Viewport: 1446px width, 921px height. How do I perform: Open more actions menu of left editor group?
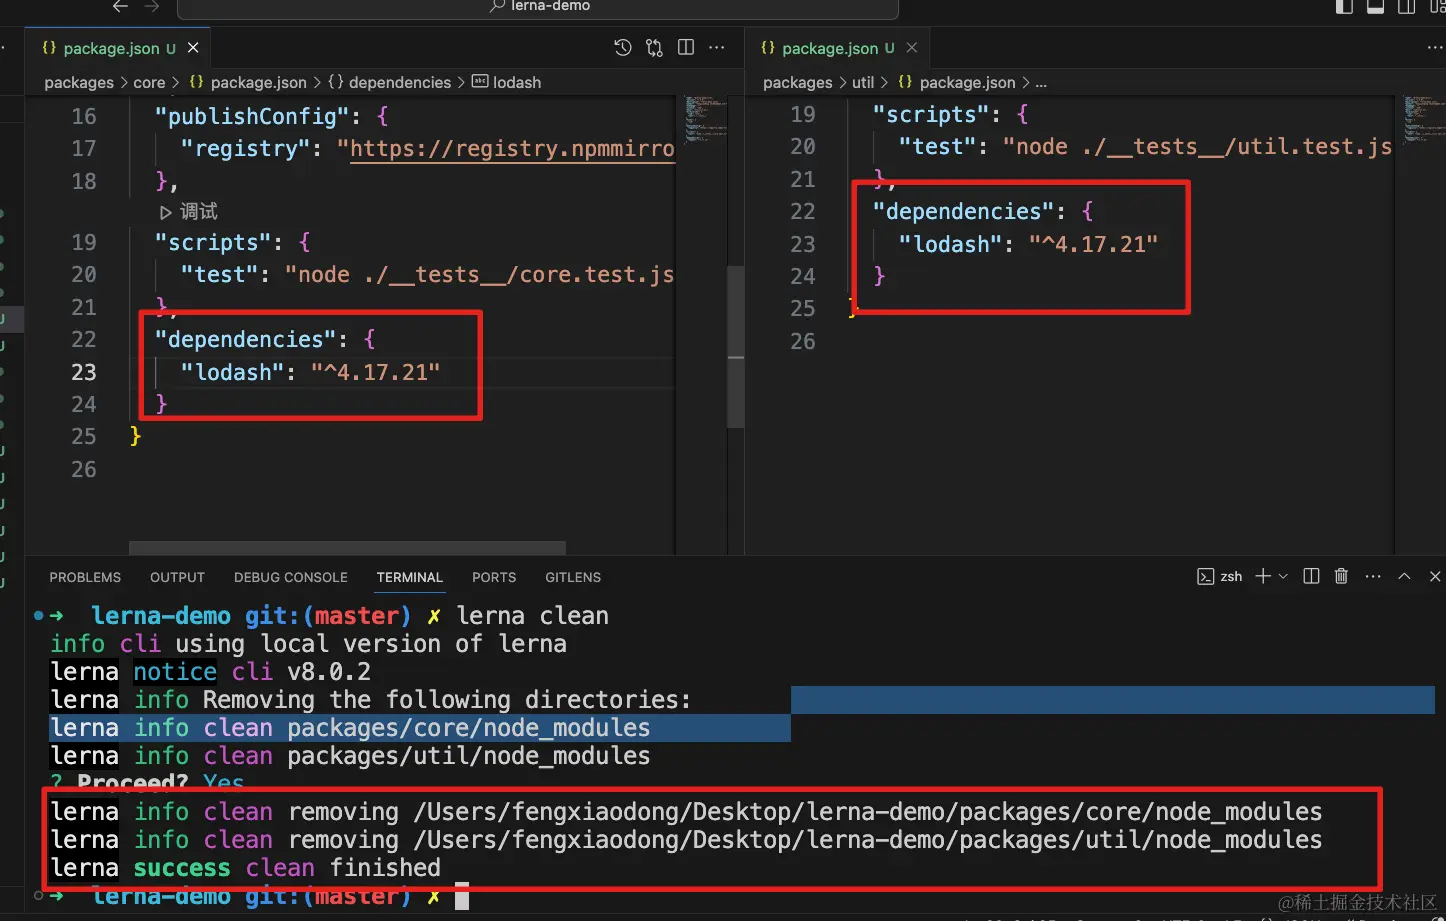717,47
